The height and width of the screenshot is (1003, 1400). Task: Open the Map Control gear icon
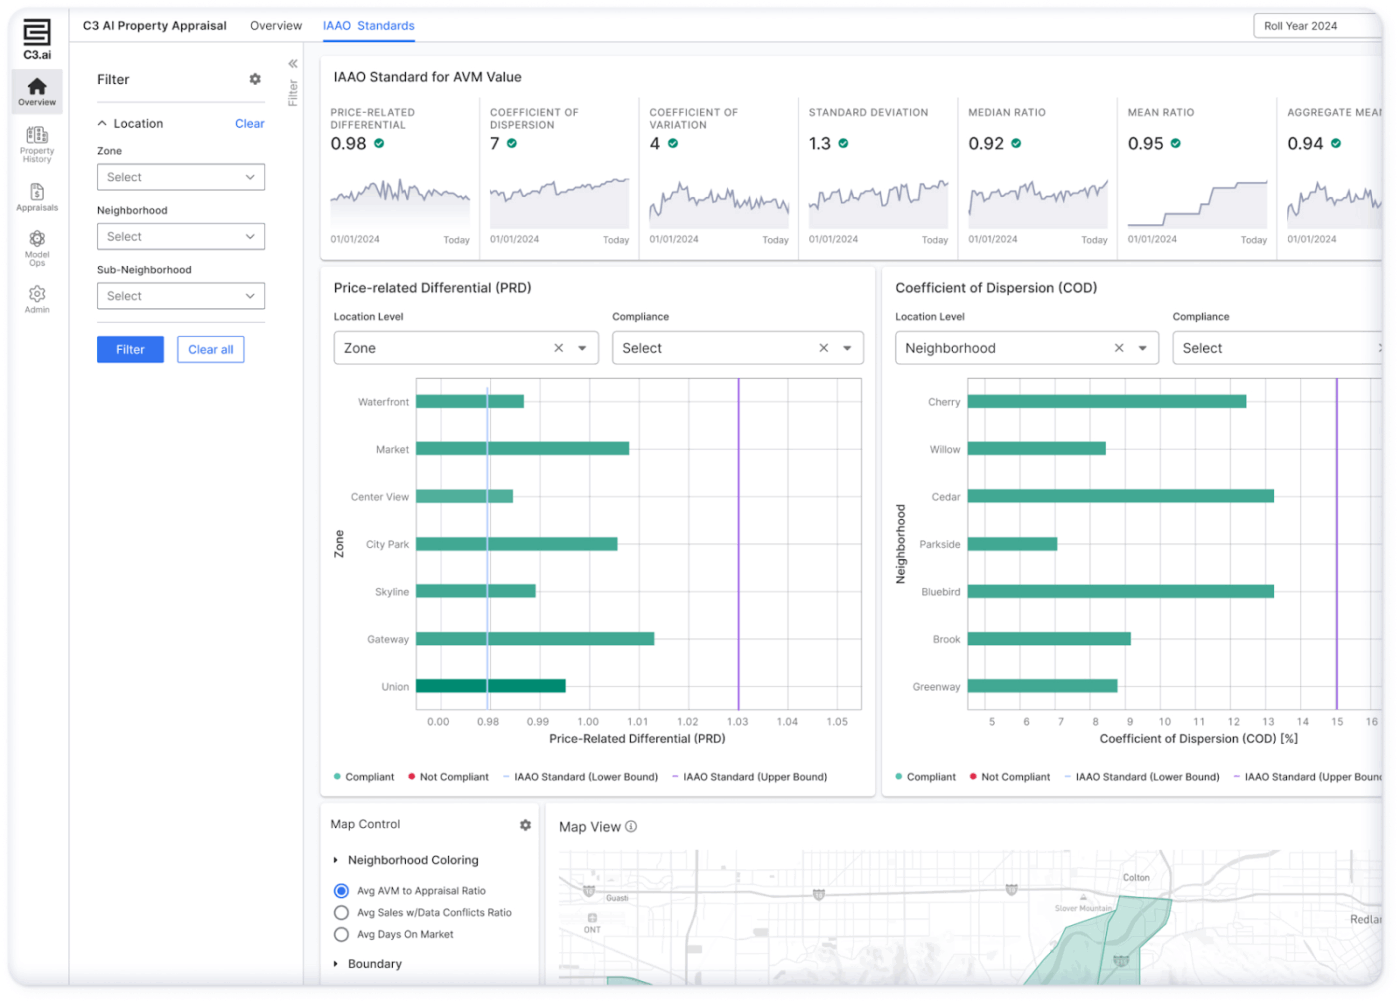pos(525,825)
